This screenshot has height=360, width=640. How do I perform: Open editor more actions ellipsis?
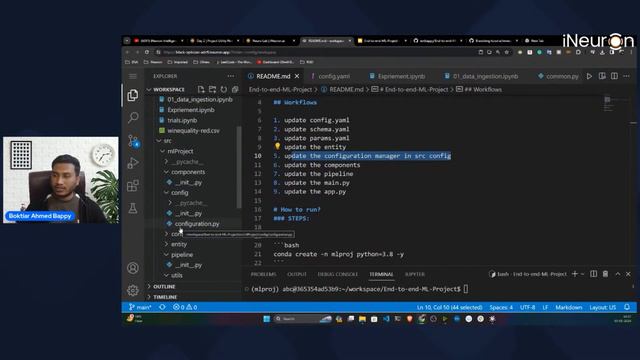click(x=627, y=76)
